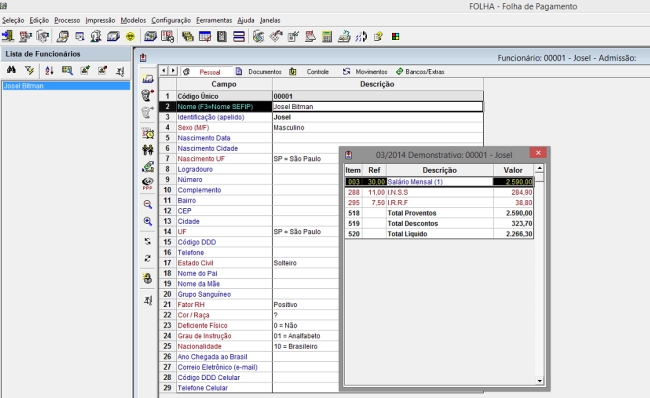650x398 pixels.
Task: Open the Janelas menu
Action: (270, 20)
